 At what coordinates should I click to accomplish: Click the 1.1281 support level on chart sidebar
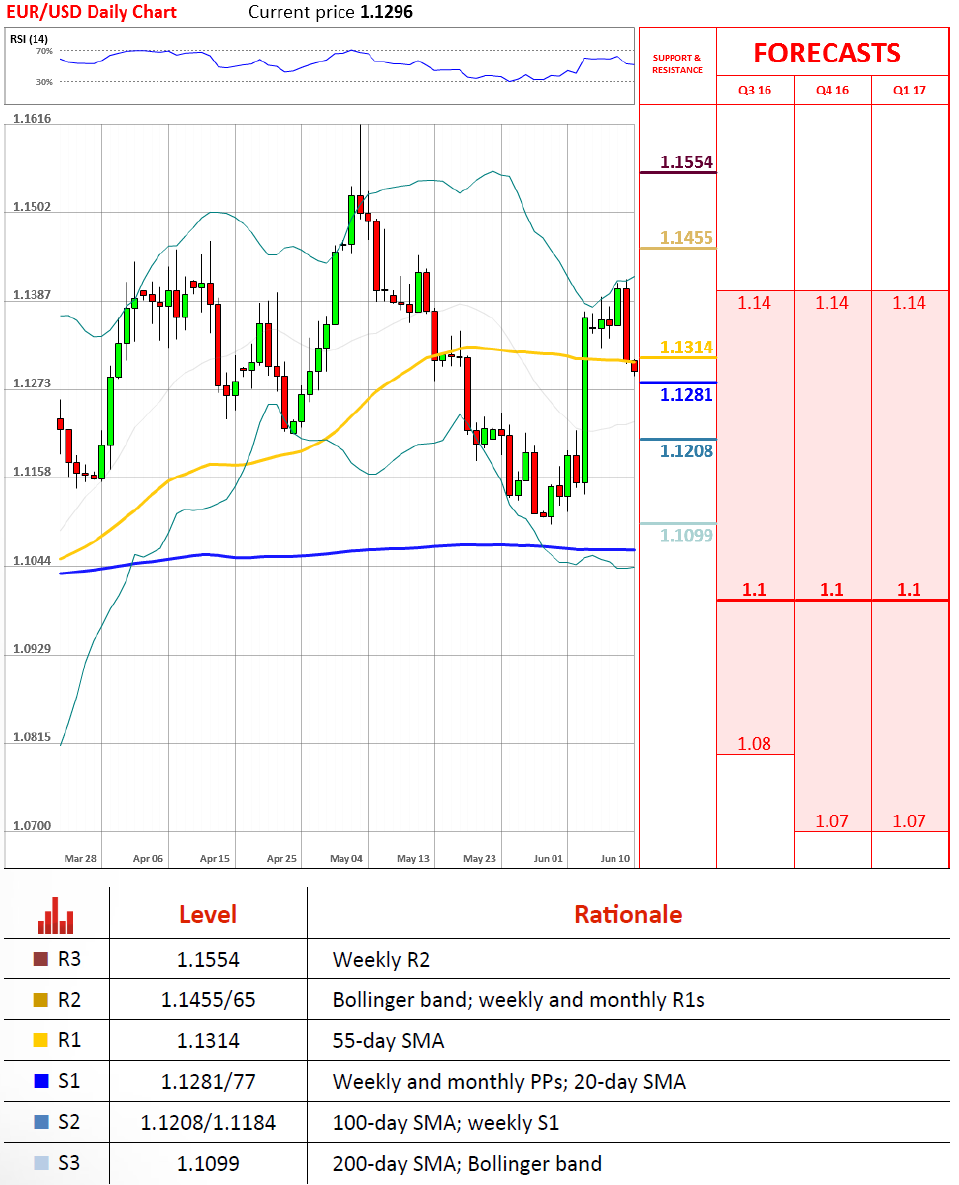tap(686, 394)
